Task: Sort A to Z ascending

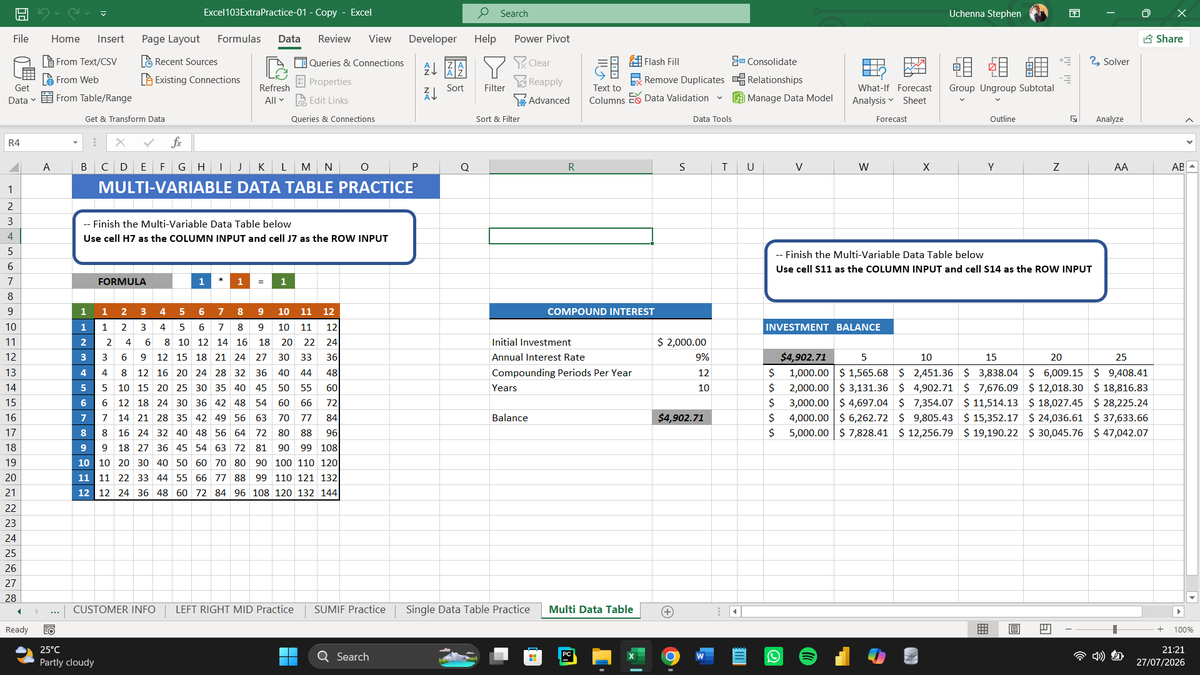Action: pyautogui.click(x=428, y=67)
